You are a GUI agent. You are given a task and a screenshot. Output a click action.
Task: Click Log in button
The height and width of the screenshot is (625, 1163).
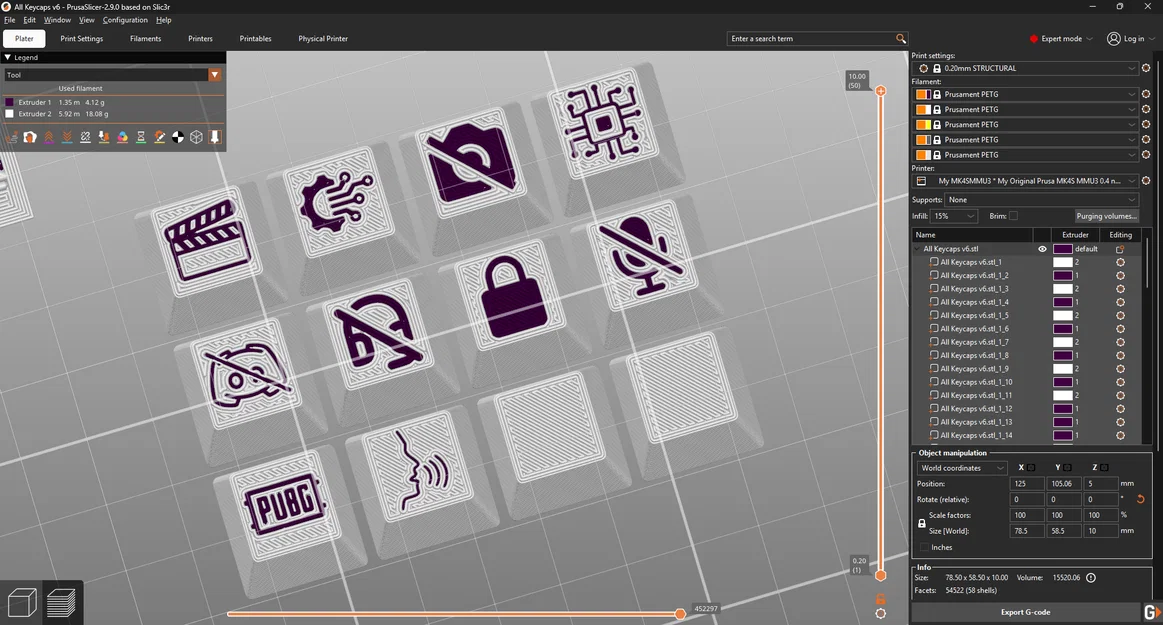[1131, 39]
